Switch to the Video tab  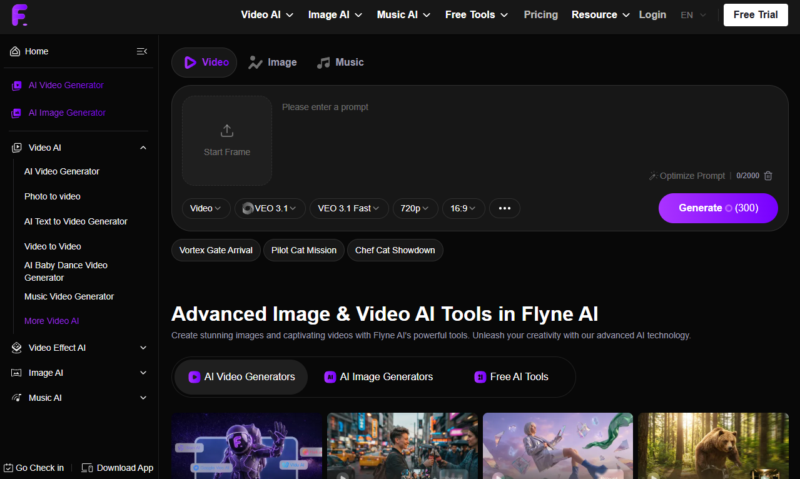coord(204,62)
